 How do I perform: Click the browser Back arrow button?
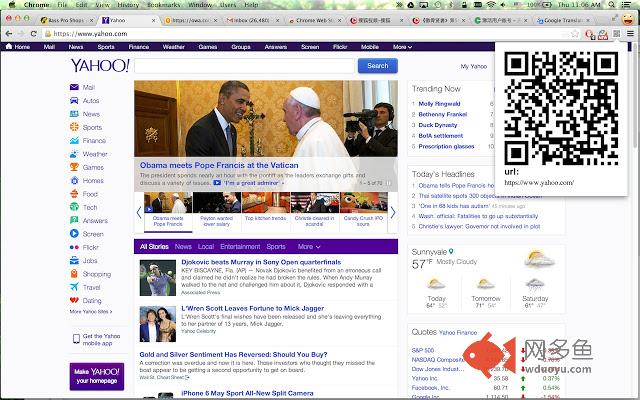tap(9, 33)
